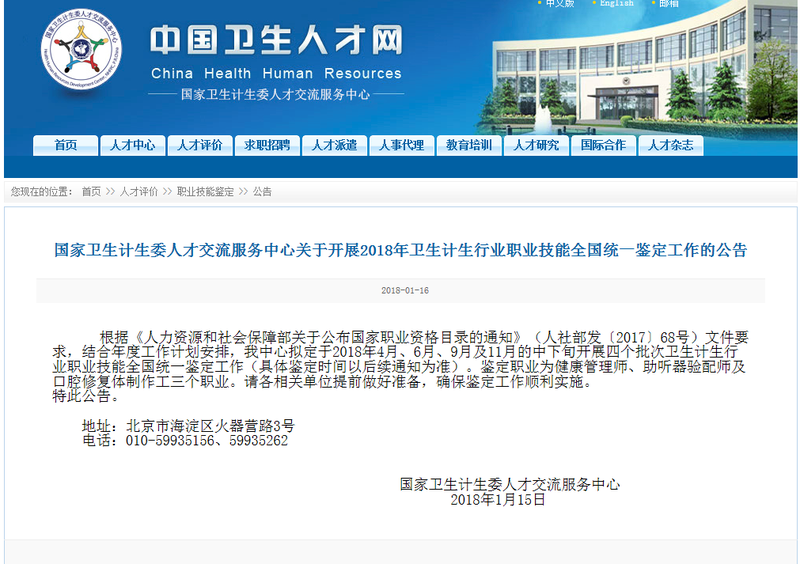This screenshot has height=564, width=800.
Task: Go to 人才评价 in the breadcrumb
Action: coord(139,192)
